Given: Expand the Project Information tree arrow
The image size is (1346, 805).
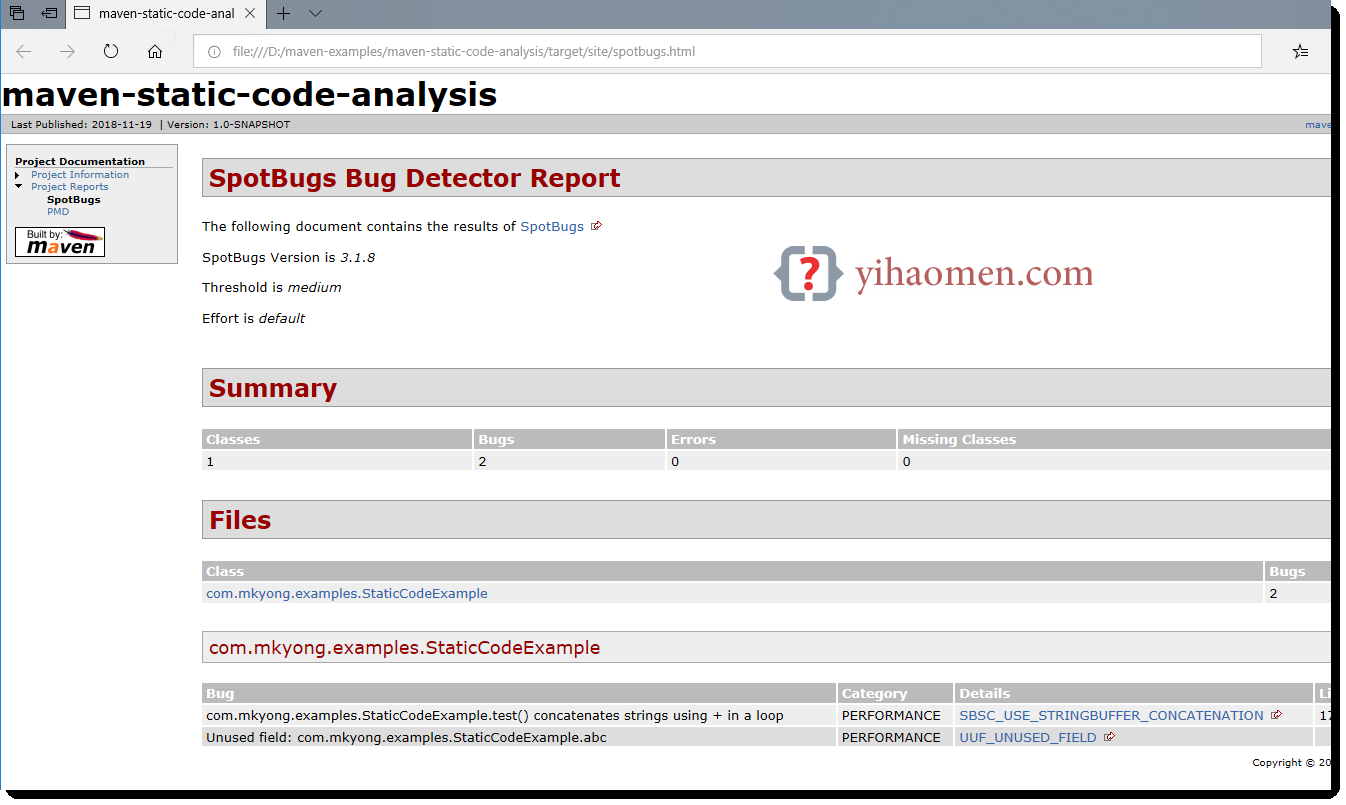Looking at the screenshot, I should (18, 175).
